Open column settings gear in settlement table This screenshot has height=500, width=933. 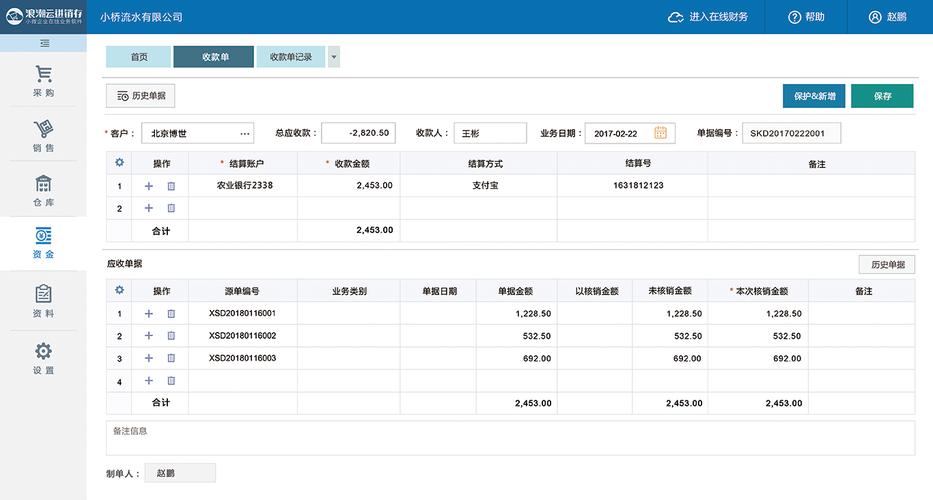(x=119, y=162)
